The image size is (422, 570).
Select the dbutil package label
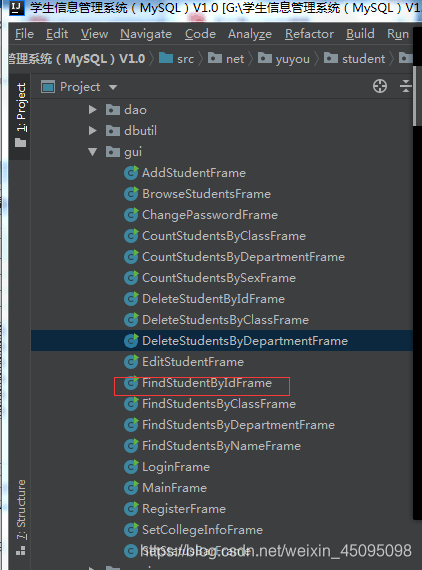click(x=141, y=131)
